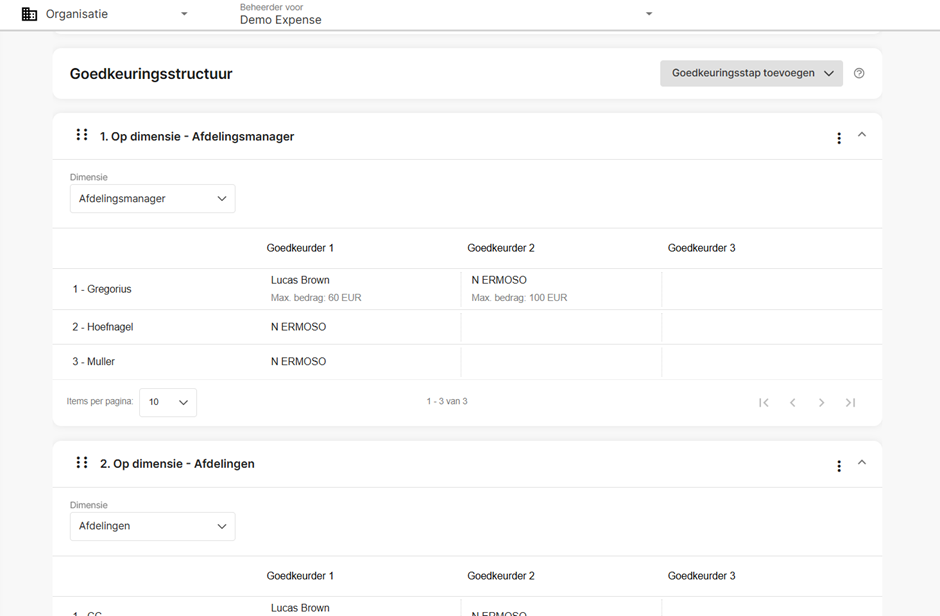Open the three-dot menu for step 2 Afdelingen
This screenshot has width=940, height=616.
[839, 466]
